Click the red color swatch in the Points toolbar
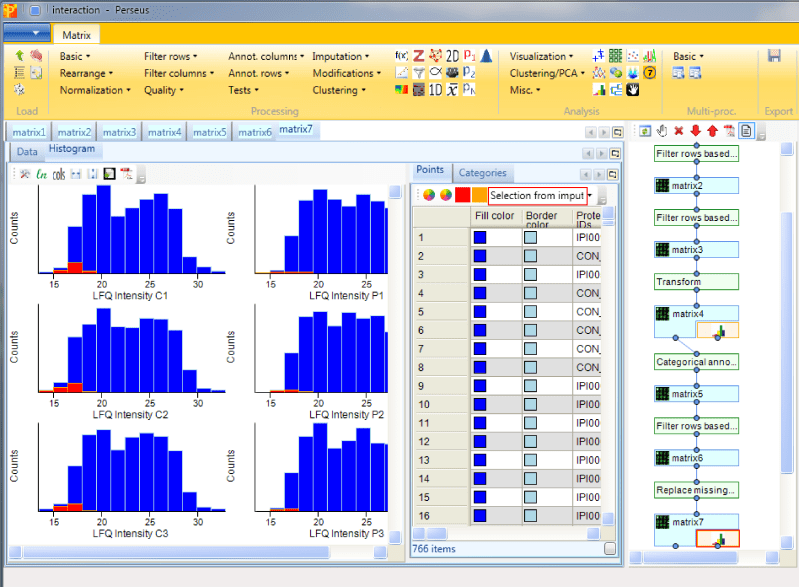 [x=462, y=195]
